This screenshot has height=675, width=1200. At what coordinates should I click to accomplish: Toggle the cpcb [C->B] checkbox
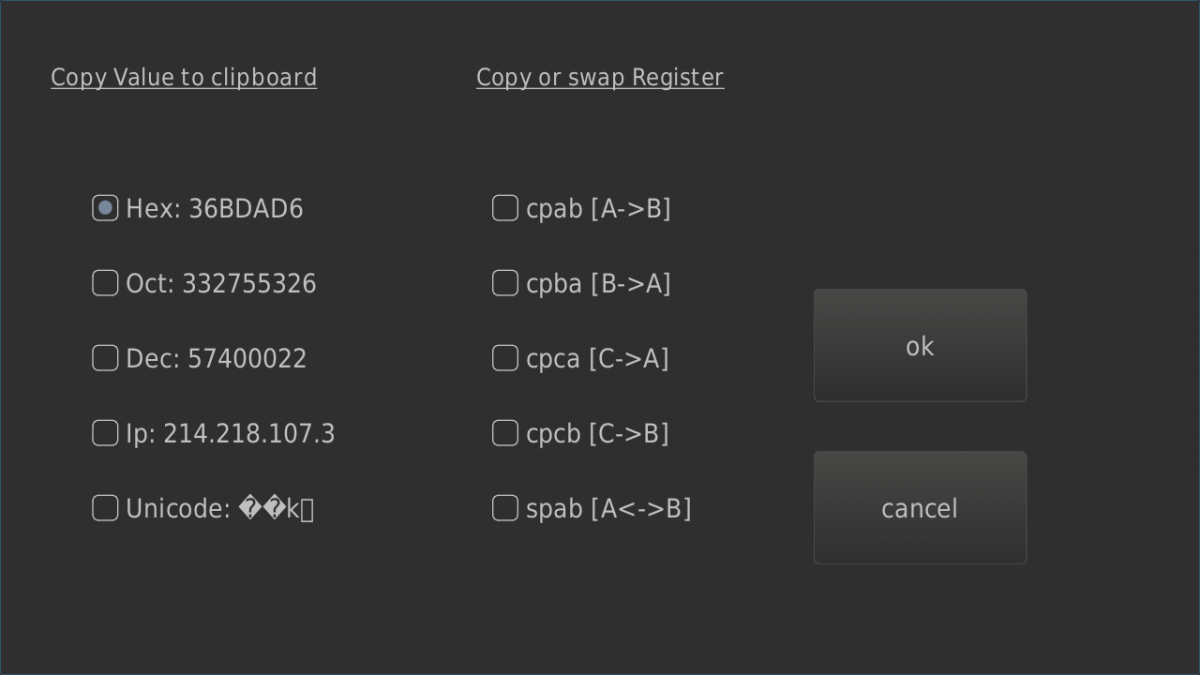[x=505, y=433]
